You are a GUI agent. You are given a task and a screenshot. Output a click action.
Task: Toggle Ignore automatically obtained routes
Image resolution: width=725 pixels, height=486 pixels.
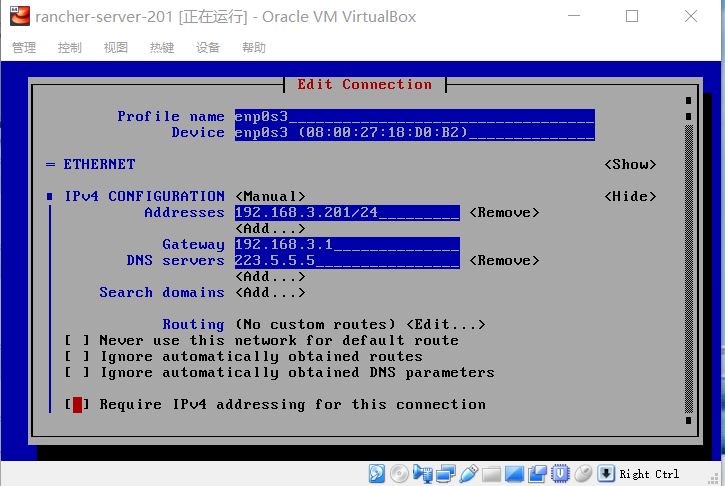[x=77, y=357]
